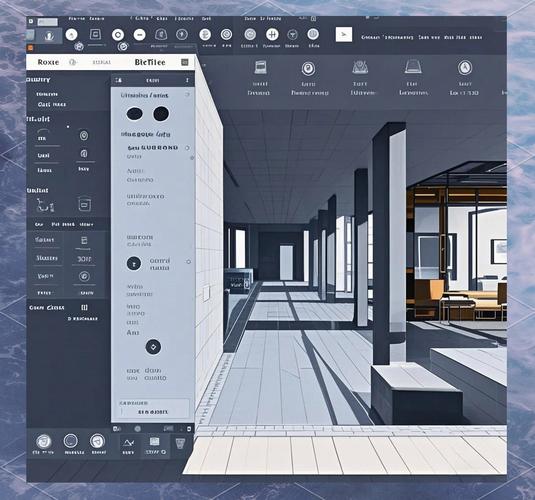The height and width of the screenshot is (500, 535).
Task: Select the compass circle icon in viewport toolbar
Action: click(x=465, y=68)
